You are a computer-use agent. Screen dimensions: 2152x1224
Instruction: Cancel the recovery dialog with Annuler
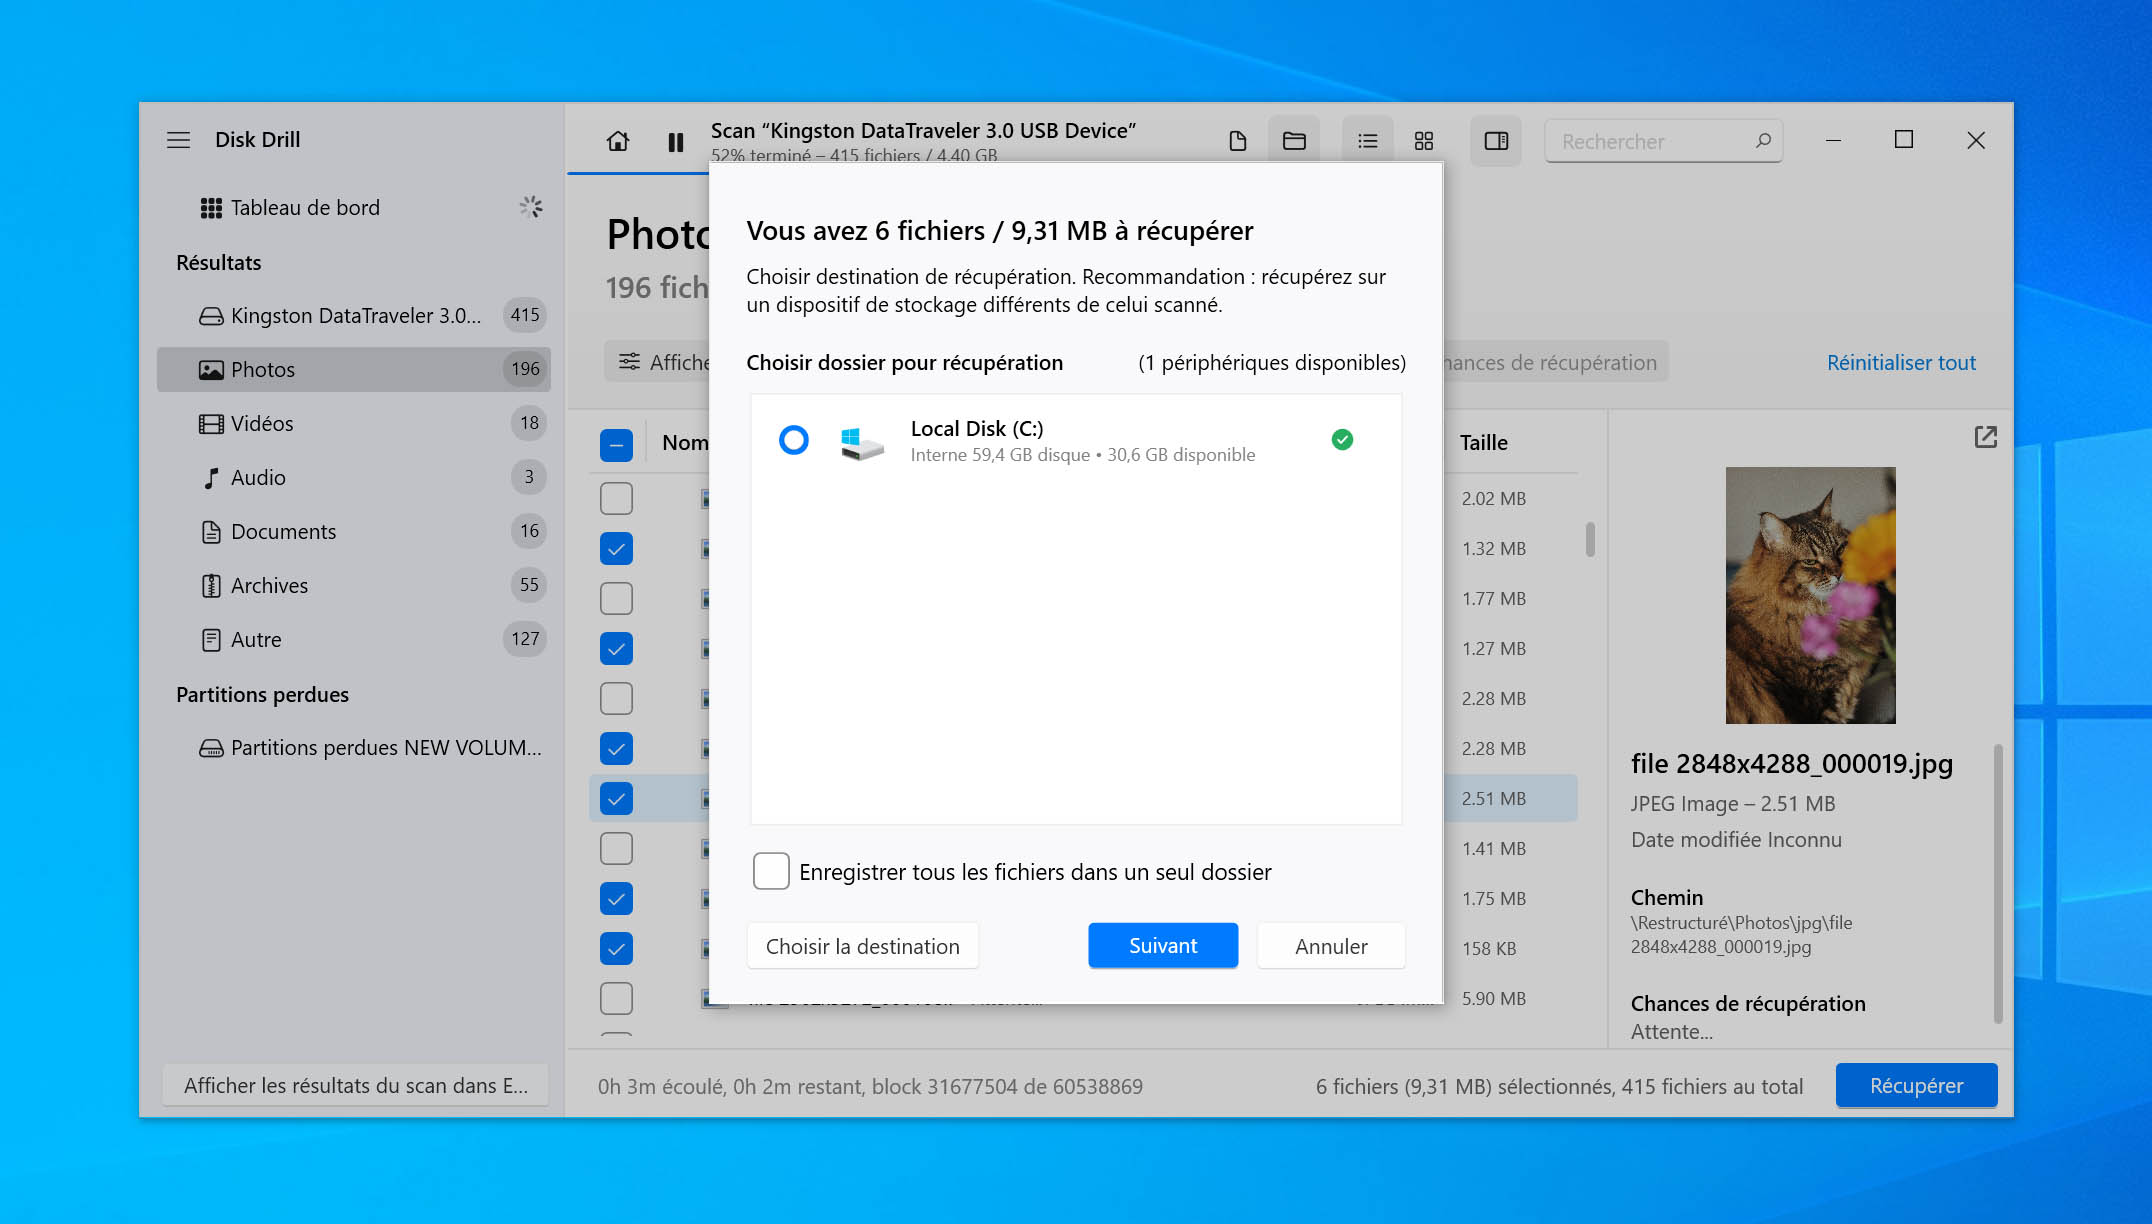(x=1331, y=946)
